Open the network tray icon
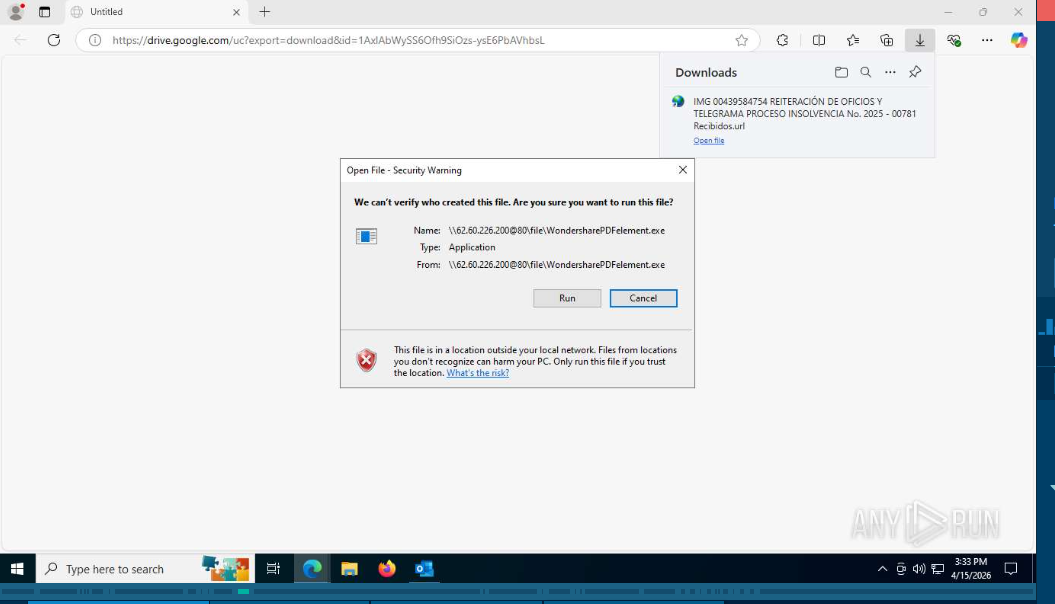 937,569
